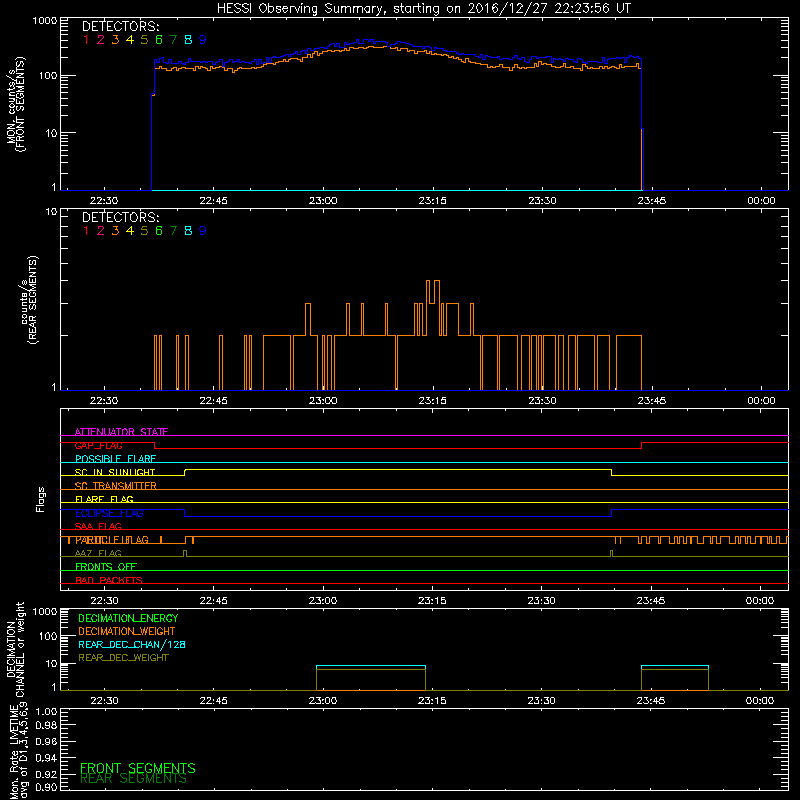Click the 00:00 tick under the front segments plot
The height and width of the screenshot is (800, 800).
tap(761, 201)
